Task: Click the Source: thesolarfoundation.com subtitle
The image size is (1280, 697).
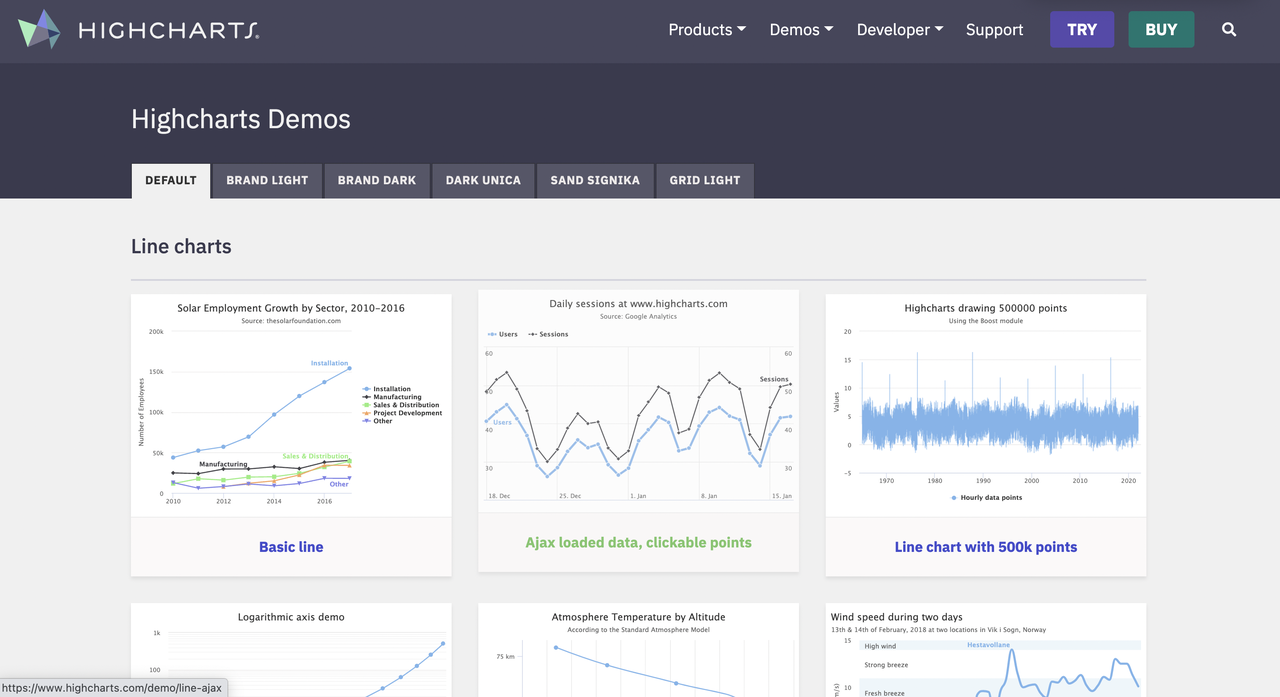Action: [291, 321]
